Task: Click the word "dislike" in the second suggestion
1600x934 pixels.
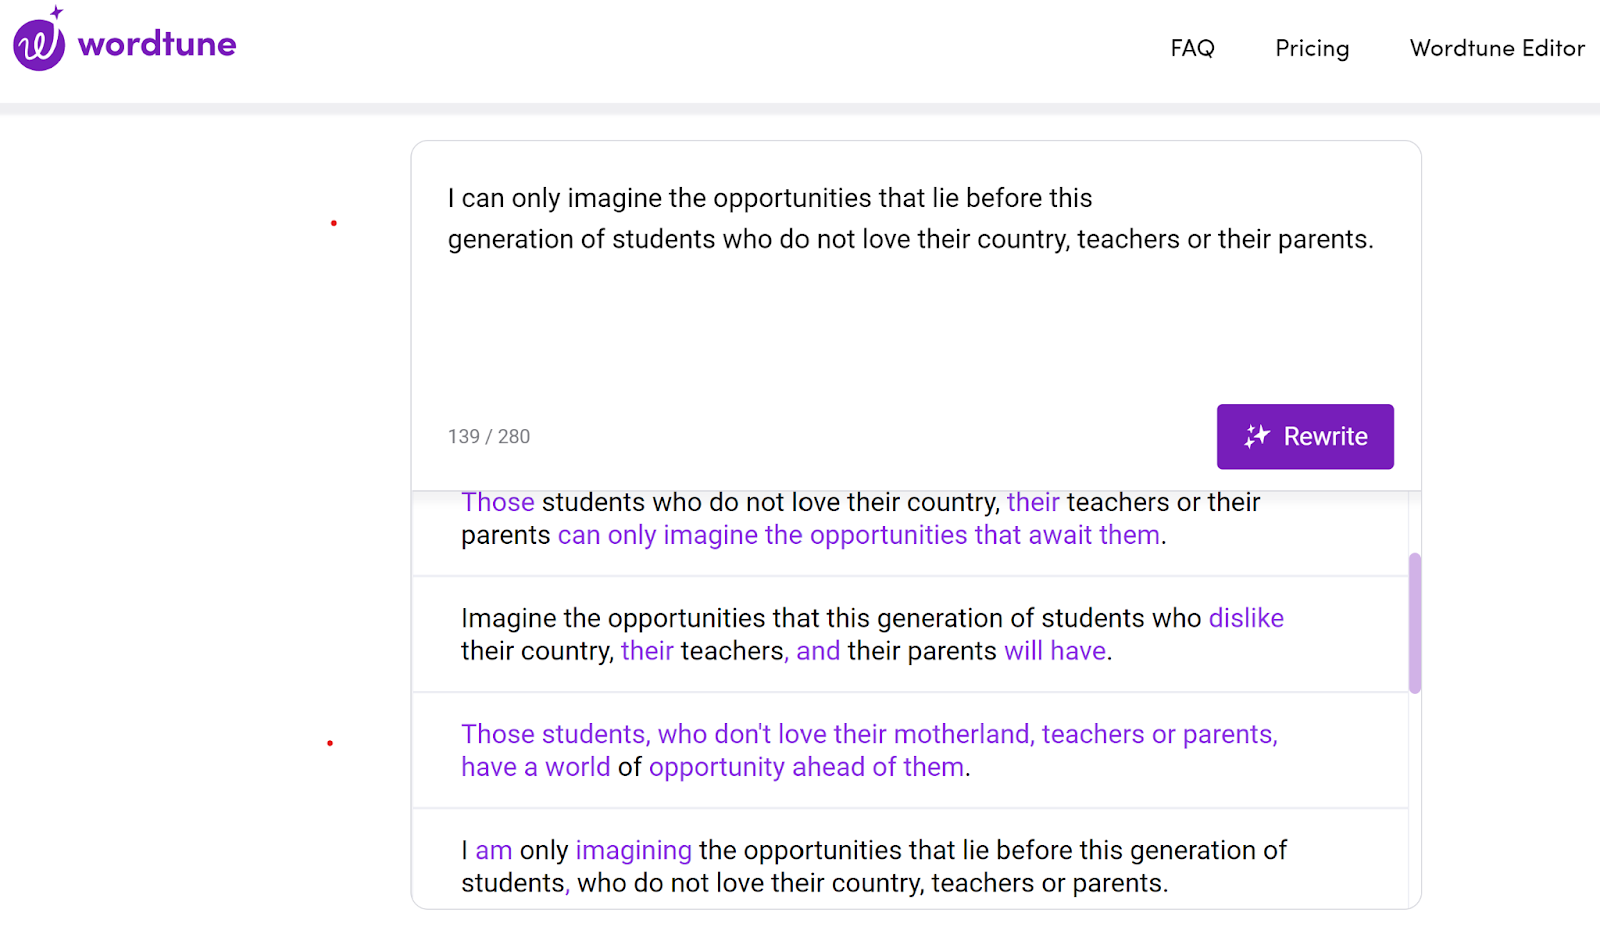Action: (1246, 618)
